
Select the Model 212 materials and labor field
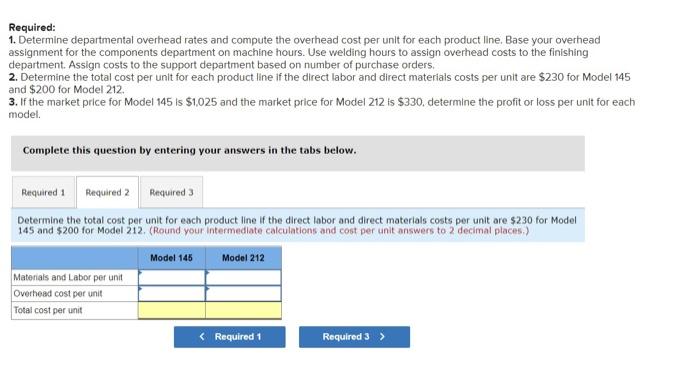(244, 277)
